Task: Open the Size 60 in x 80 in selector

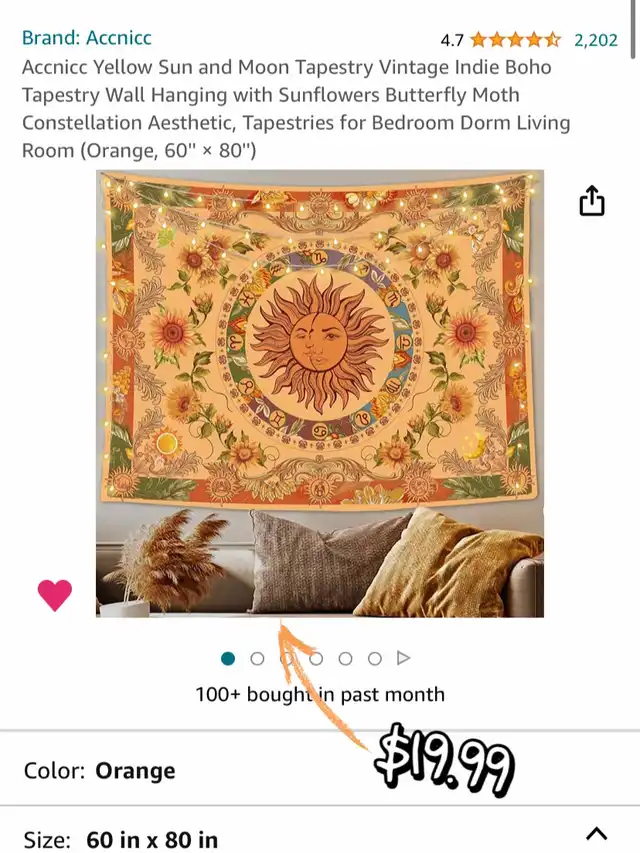Action: tap(320, 830)
